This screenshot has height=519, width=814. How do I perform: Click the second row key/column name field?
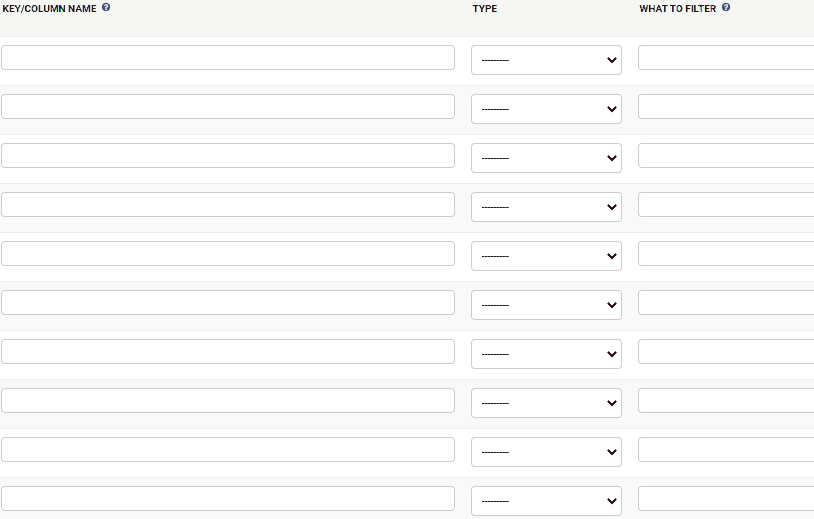pyautogui.click(x=228, y=106)
